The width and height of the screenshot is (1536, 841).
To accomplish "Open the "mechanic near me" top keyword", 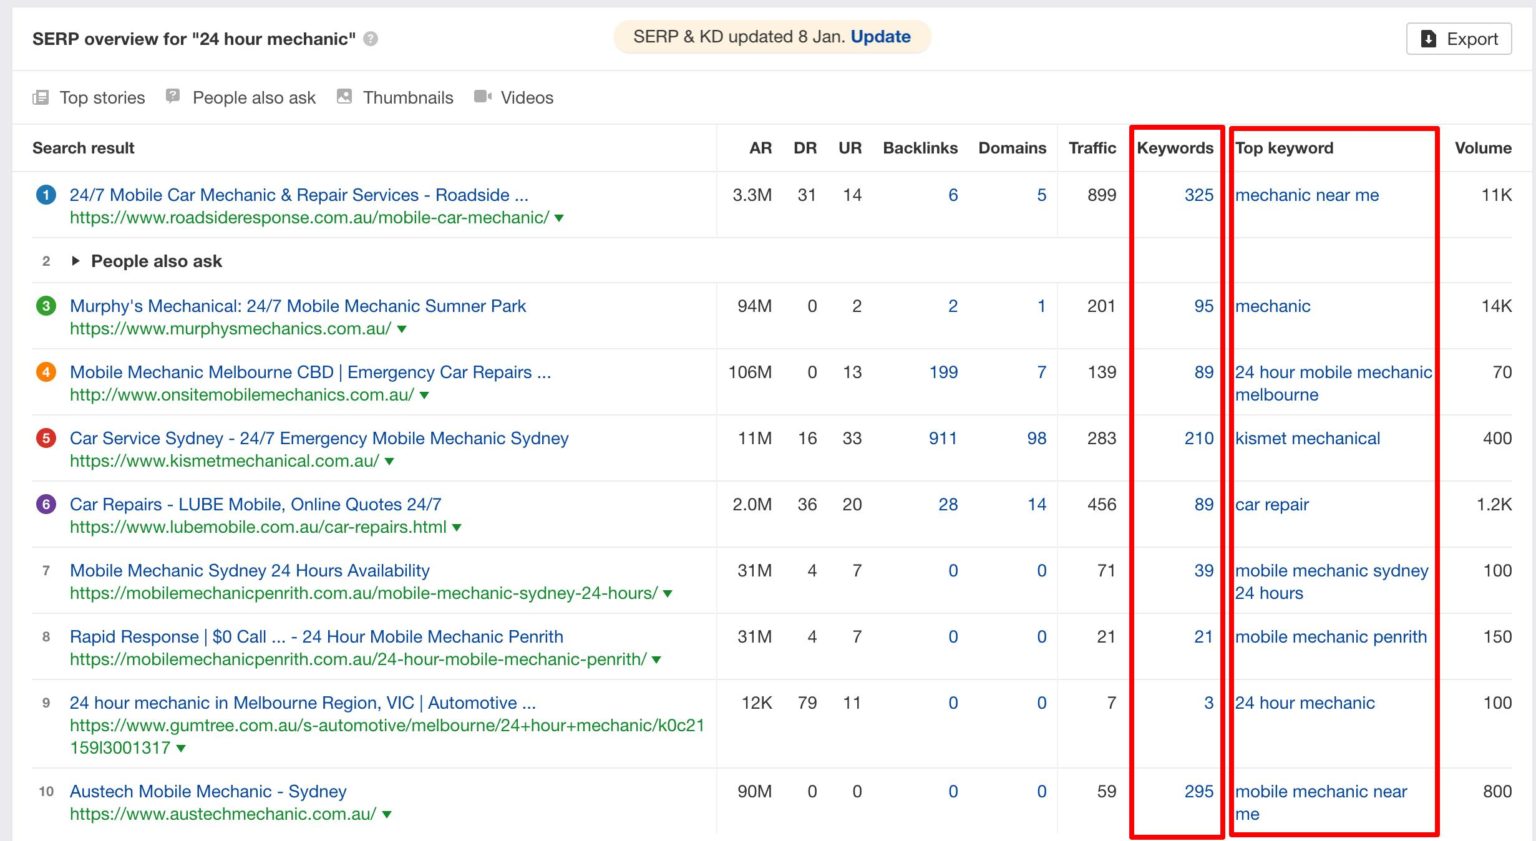I will tap(1306, 195).
